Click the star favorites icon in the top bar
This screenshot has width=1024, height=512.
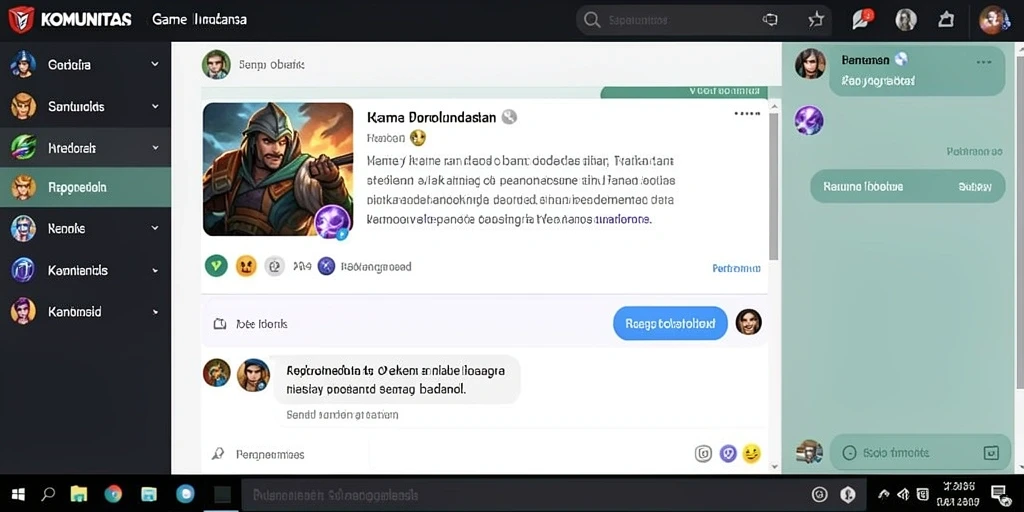(816, 20)
